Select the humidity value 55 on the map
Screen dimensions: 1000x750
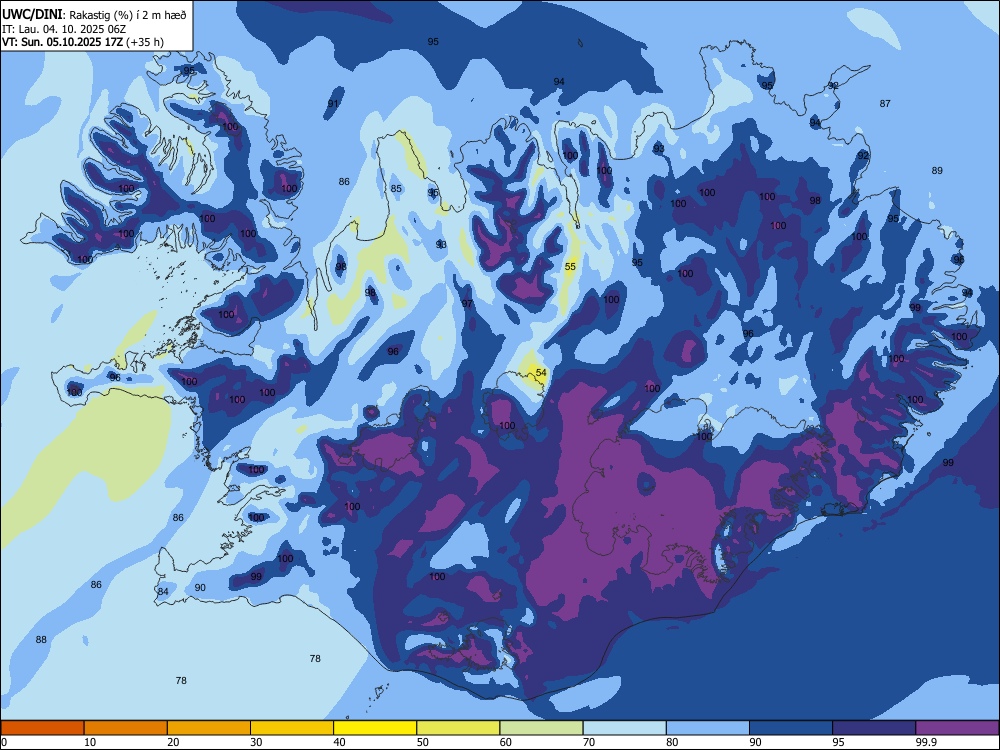click(x=570, y=267)
